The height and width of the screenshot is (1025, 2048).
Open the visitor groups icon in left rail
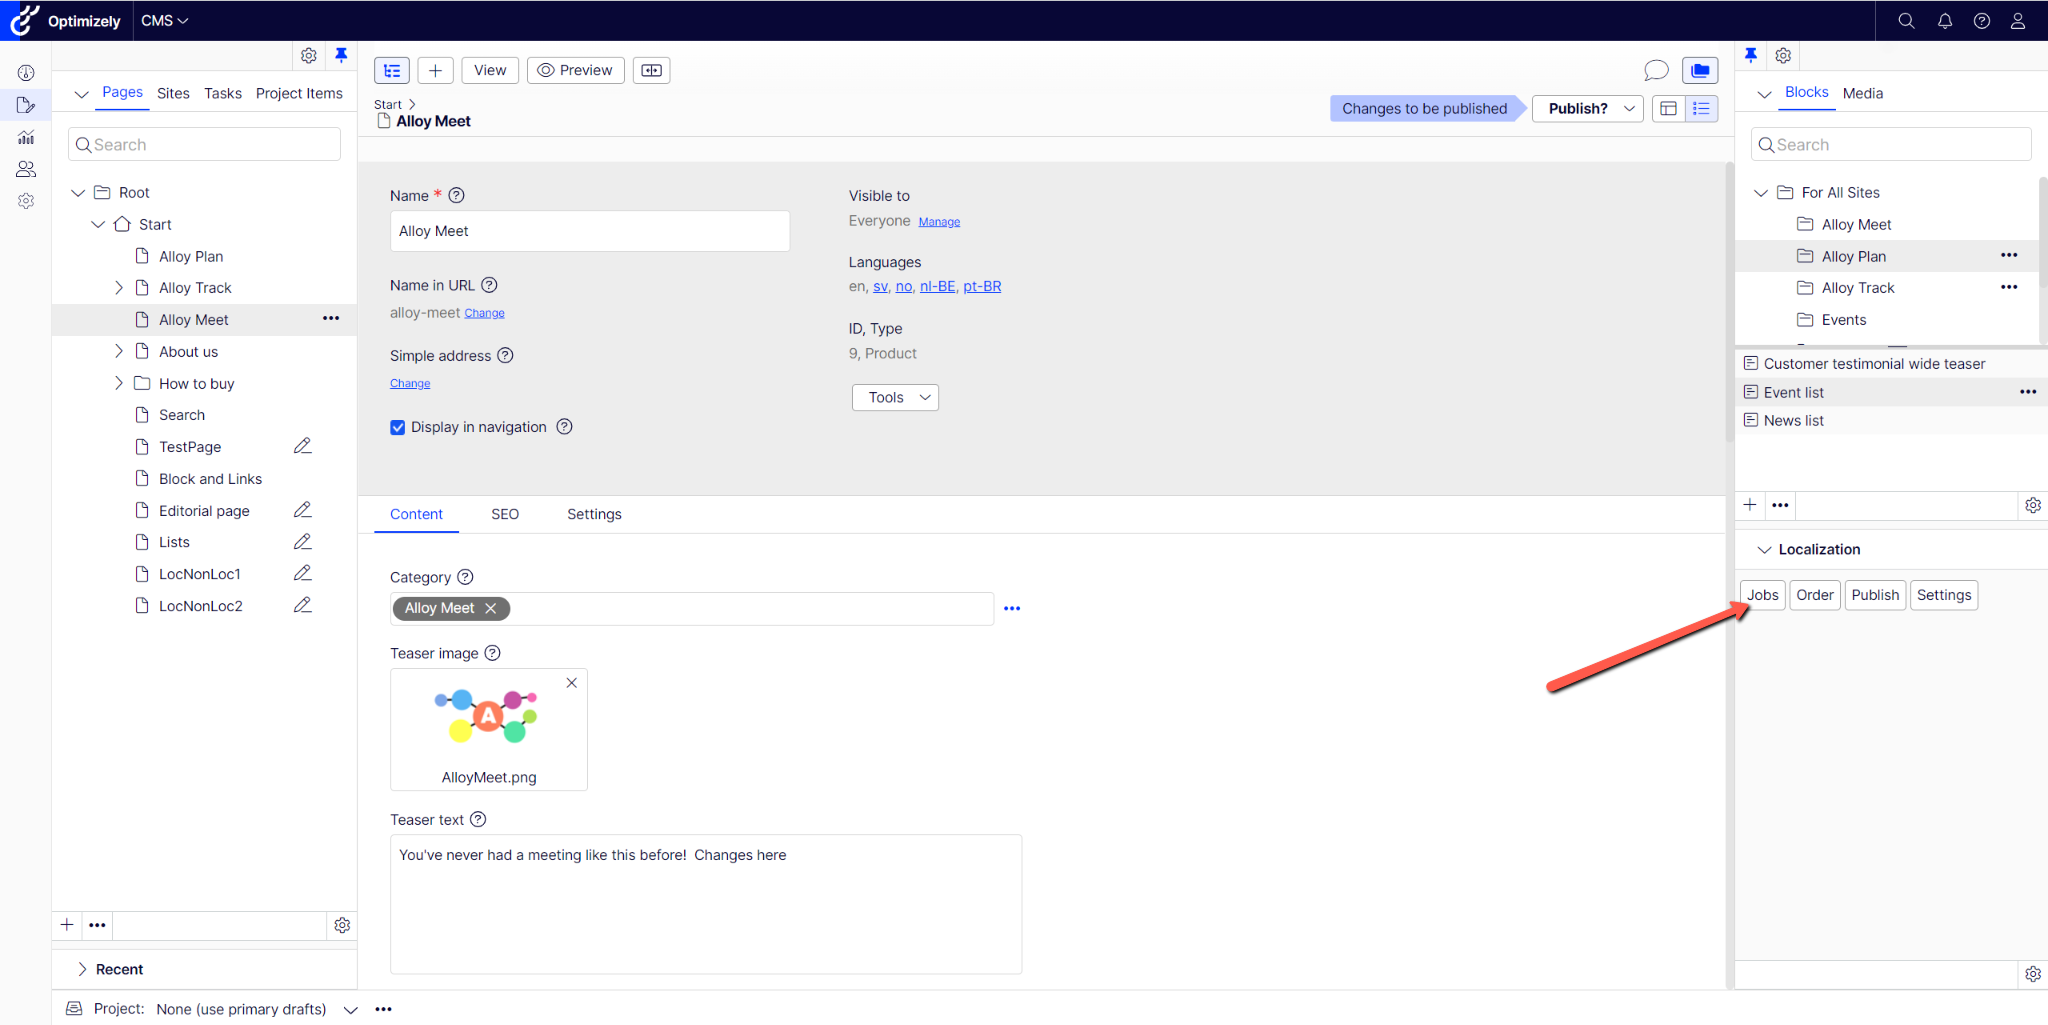click(x=26, y=169)
